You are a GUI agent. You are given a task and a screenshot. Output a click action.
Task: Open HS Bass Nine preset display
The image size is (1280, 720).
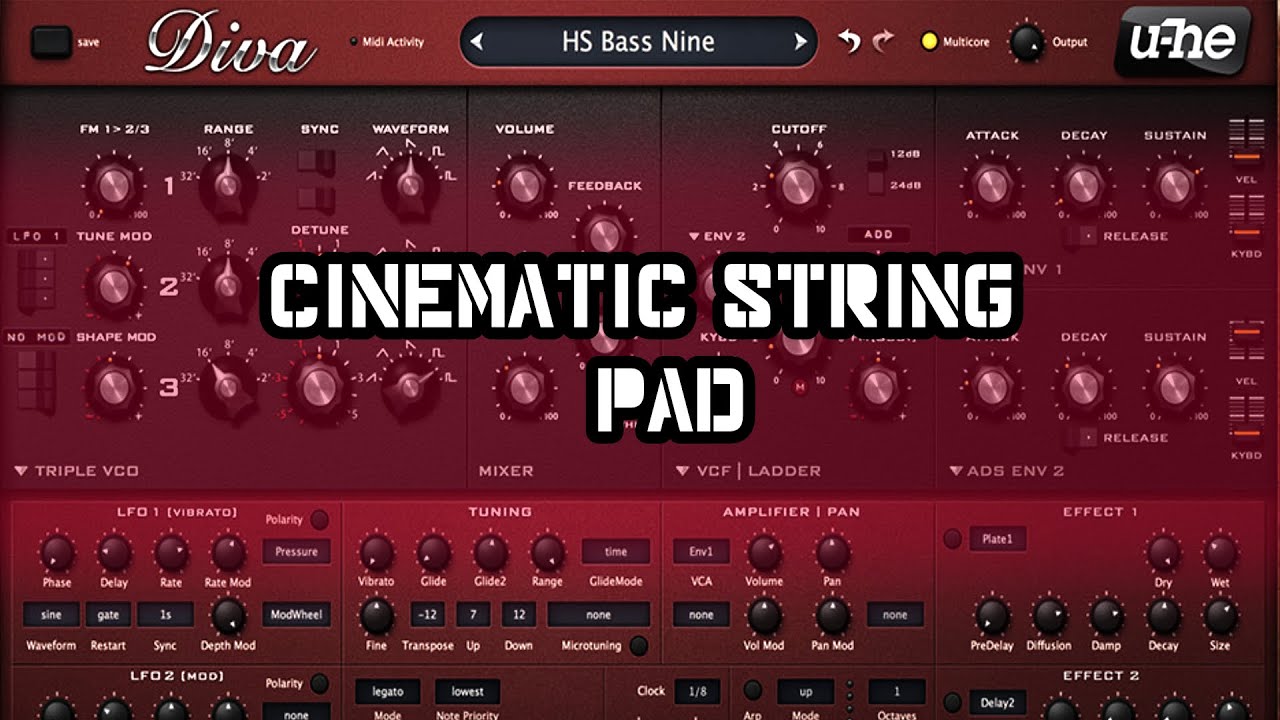click(638, 42)
